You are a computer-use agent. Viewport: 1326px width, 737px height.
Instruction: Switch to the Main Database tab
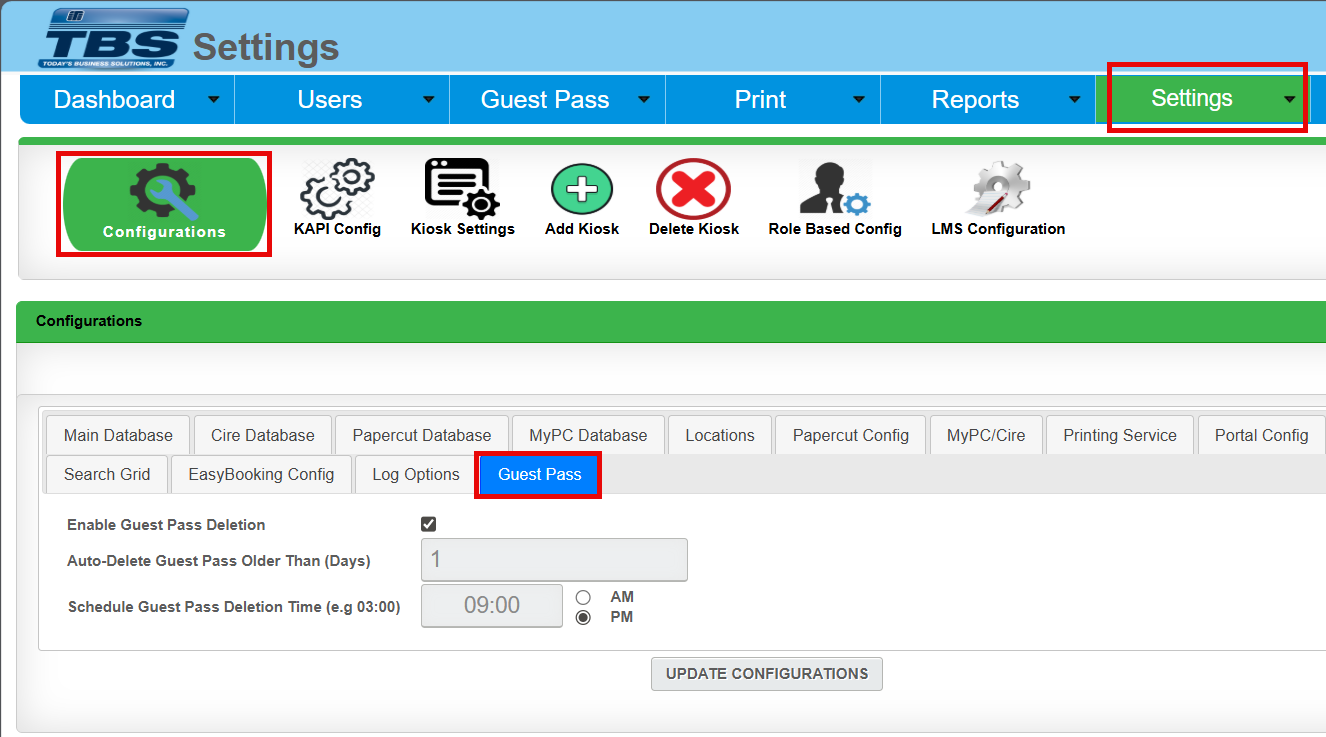pos(118,435)
